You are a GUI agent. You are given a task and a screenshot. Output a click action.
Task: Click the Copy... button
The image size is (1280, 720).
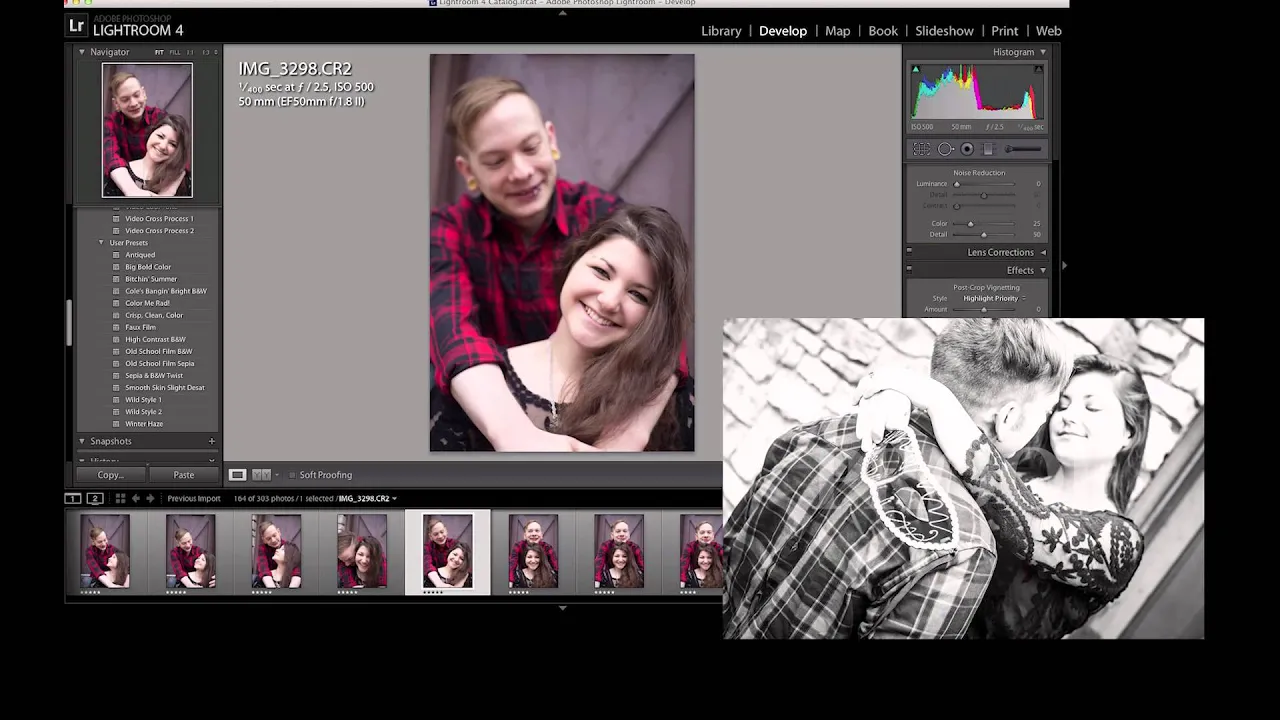coord(110,475)
